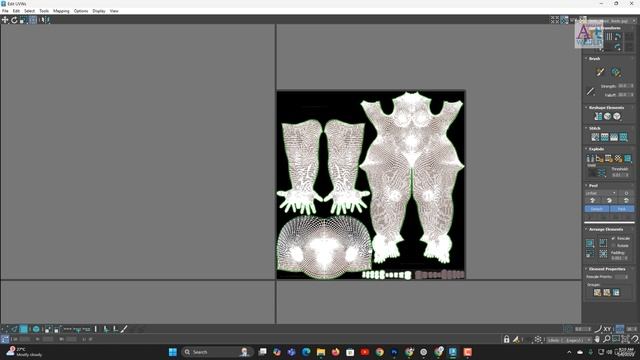Click the Pack button in Peel panel

(x=622, y=209)
